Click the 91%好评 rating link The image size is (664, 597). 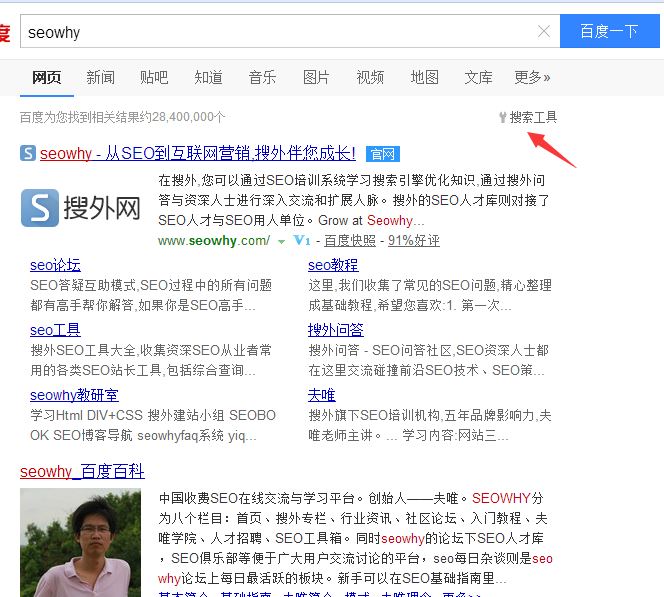coord(413,241)
